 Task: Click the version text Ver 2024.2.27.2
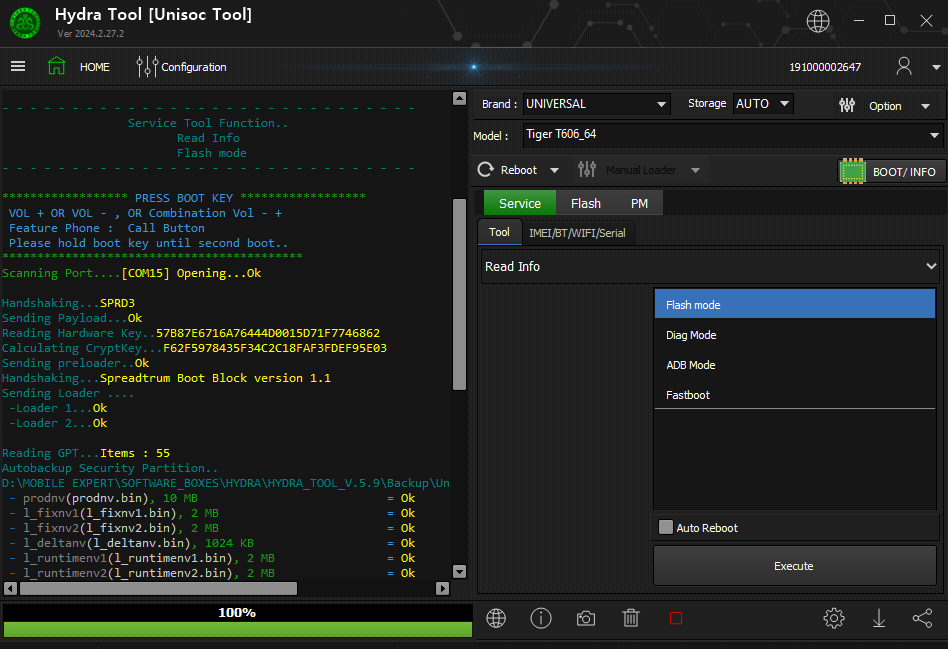click(x=91, y=34)
